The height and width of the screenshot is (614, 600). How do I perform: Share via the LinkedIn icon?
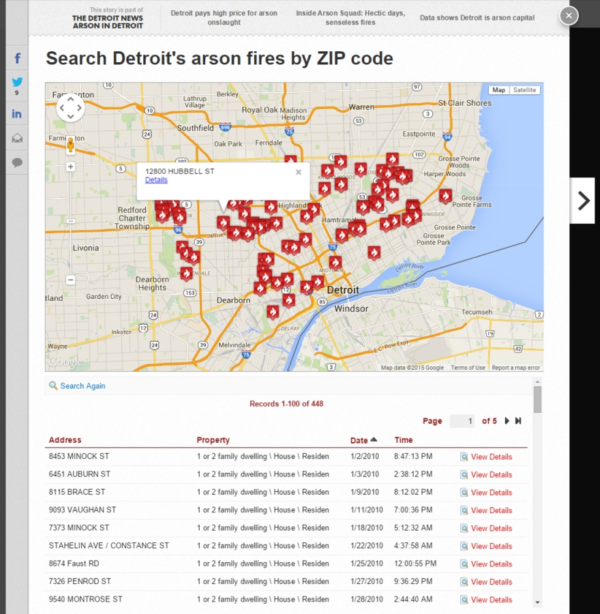pos(17,113)
